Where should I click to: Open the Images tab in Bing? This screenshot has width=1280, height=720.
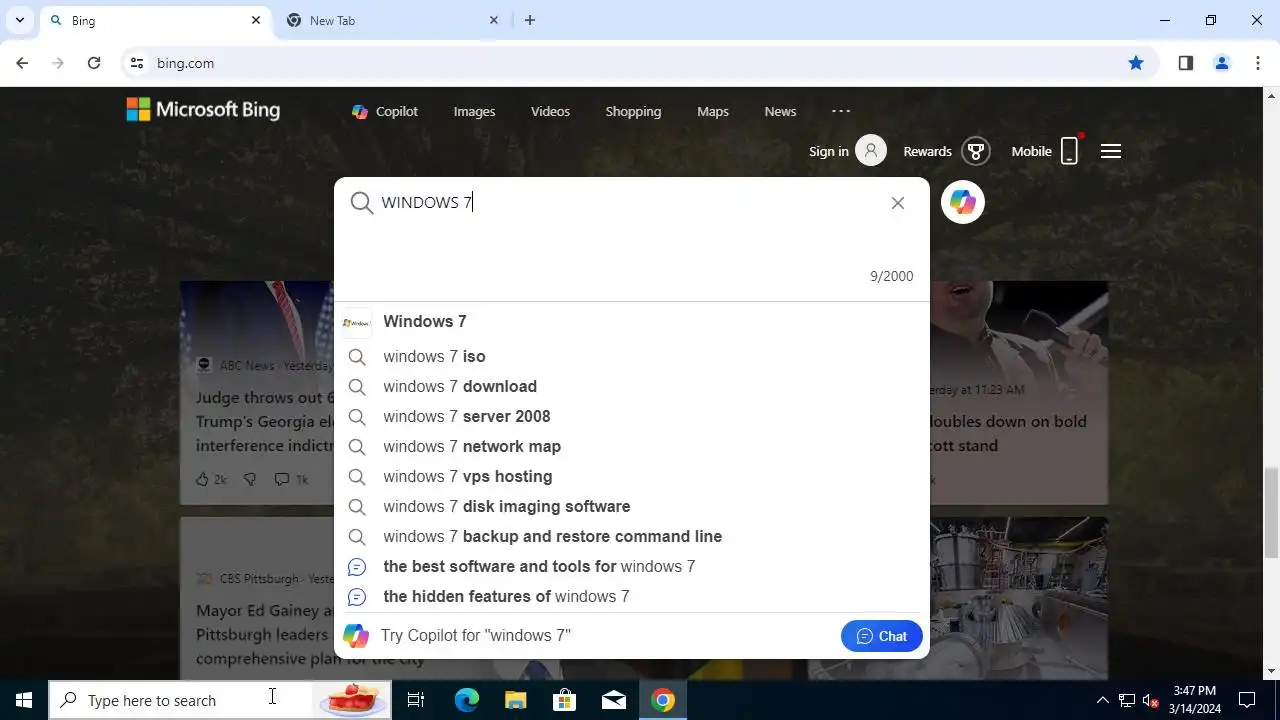point(474,111)
